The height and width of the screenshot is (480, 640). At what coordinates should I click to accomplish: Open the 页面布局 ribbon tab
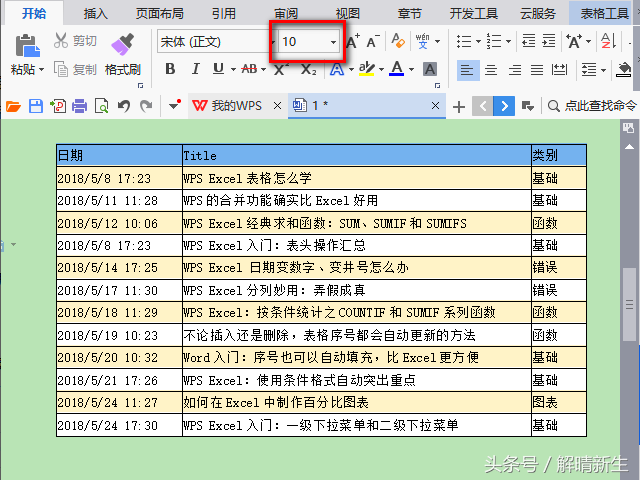coord(160,13)
